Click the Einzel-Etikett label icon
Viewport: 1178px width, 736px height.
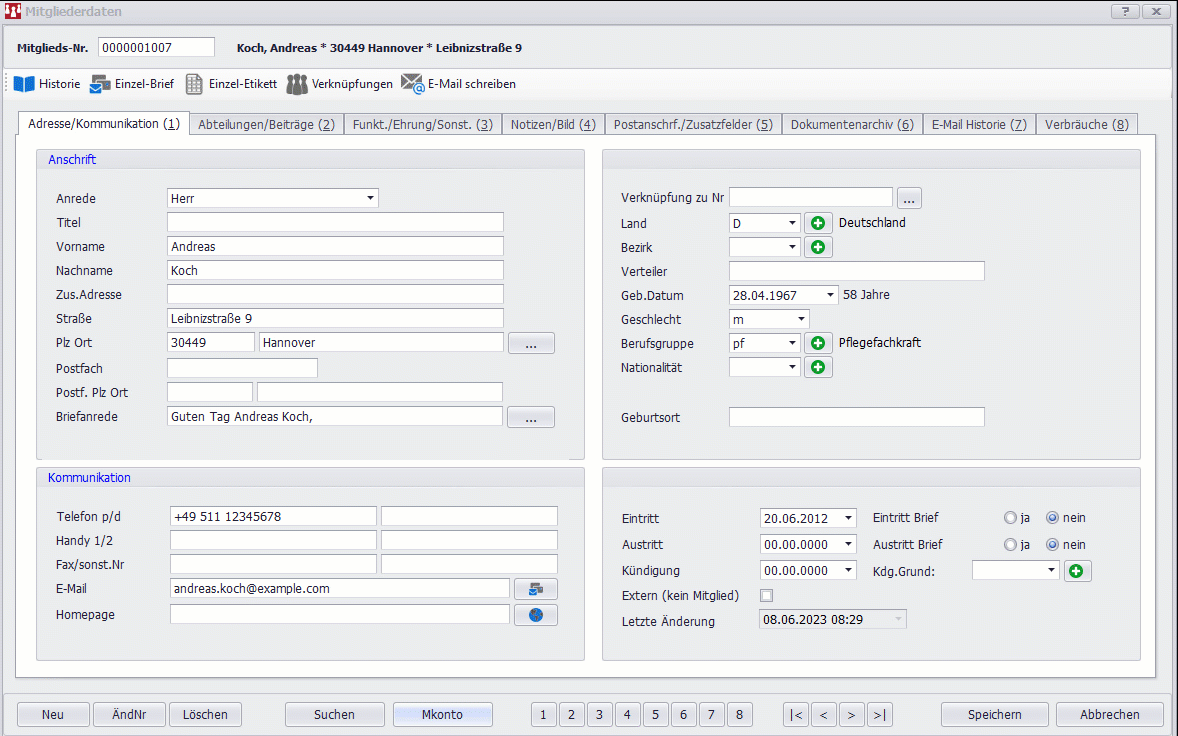pos(195,84)
